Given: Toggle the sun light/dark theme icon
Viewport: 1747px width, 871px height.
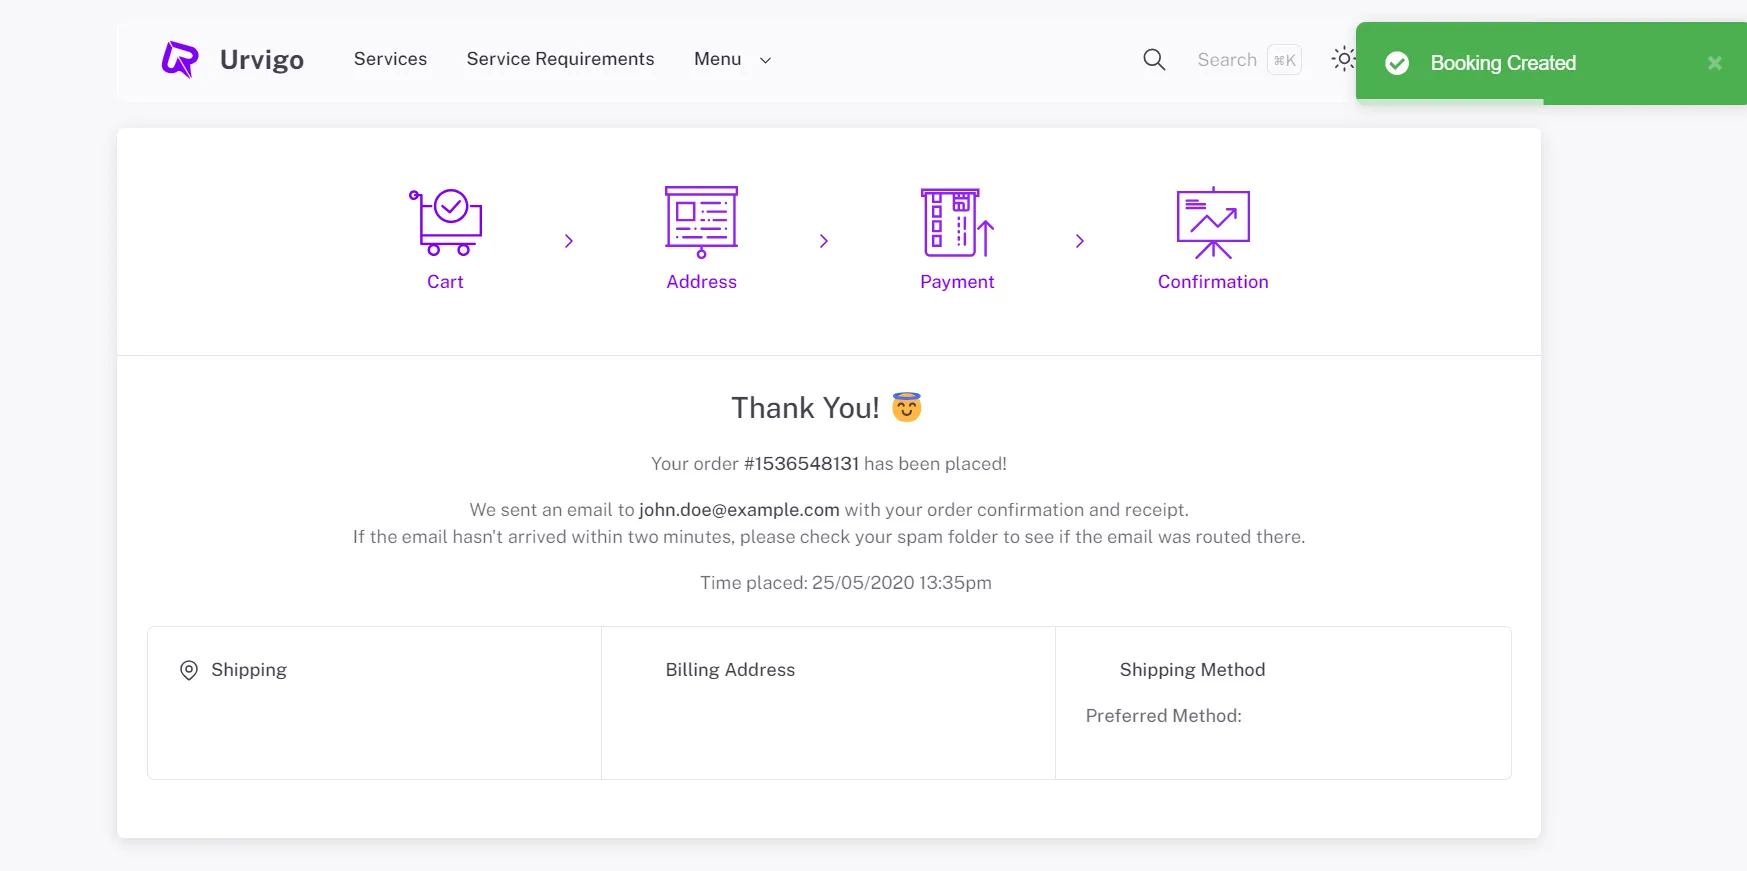Looking at the screenshot, I should coord(1343,59).
